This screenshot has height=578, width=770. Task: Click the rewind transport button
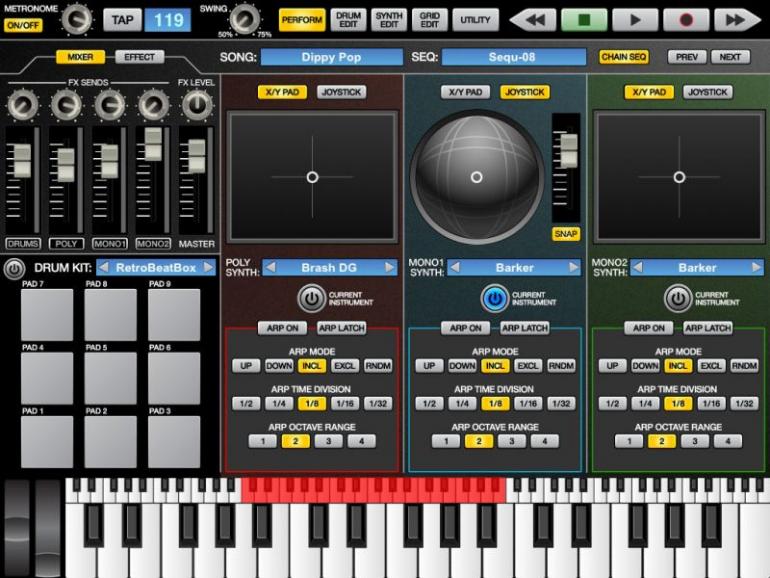tap(534, 20)
